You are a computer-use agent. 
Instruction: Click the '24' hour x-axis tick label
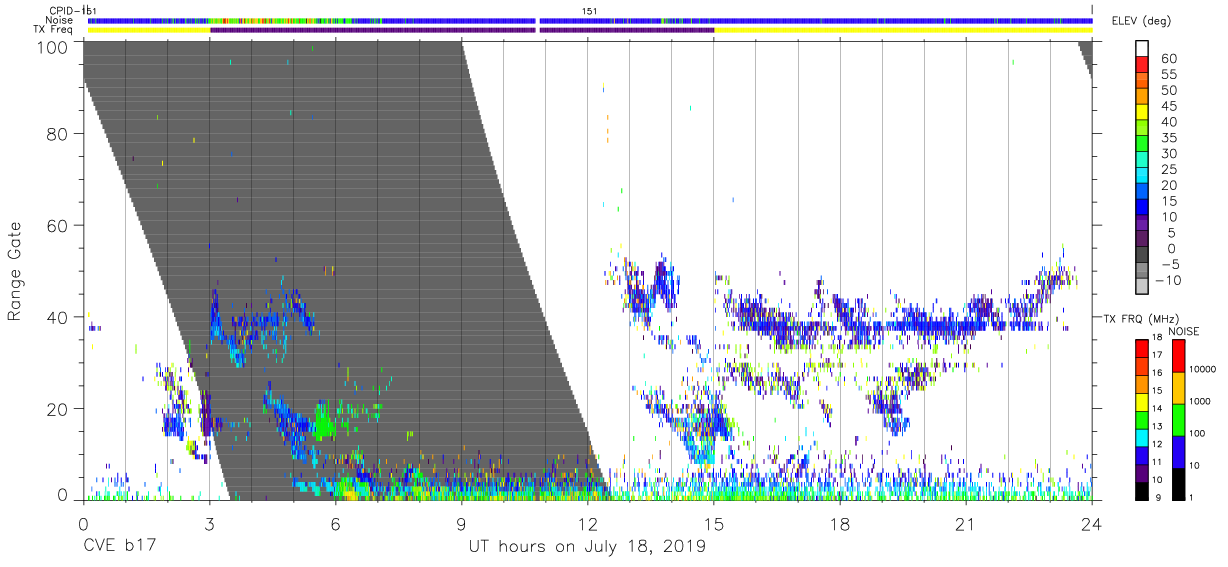(1092, 525)
